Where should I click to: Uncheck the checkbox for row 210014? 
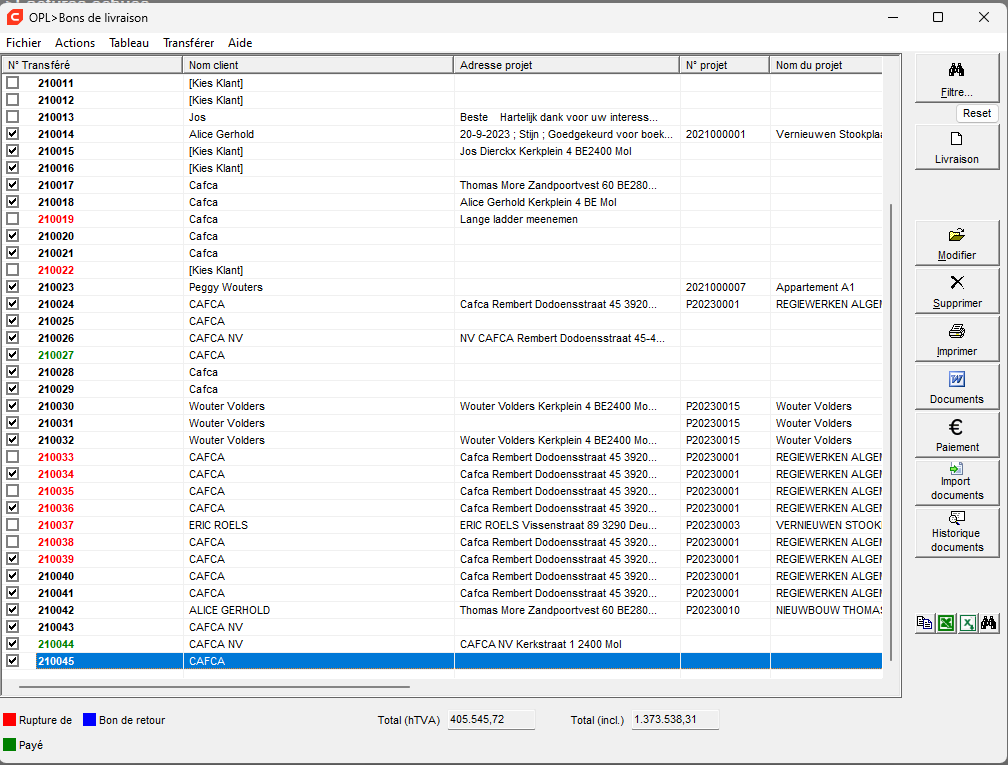click(13, 134)
